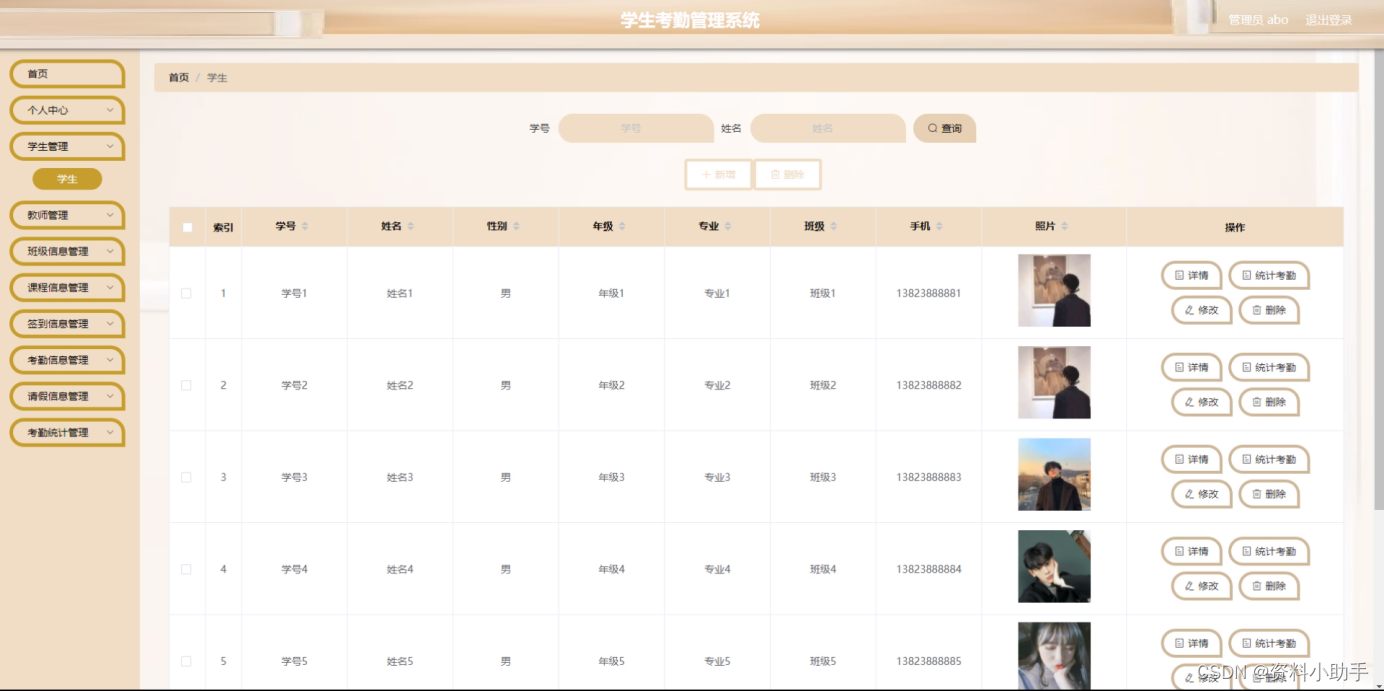Sort the 班级 column using its arrows
Viewport: 1384px width, 691px height.
click(x=834, y=227)
